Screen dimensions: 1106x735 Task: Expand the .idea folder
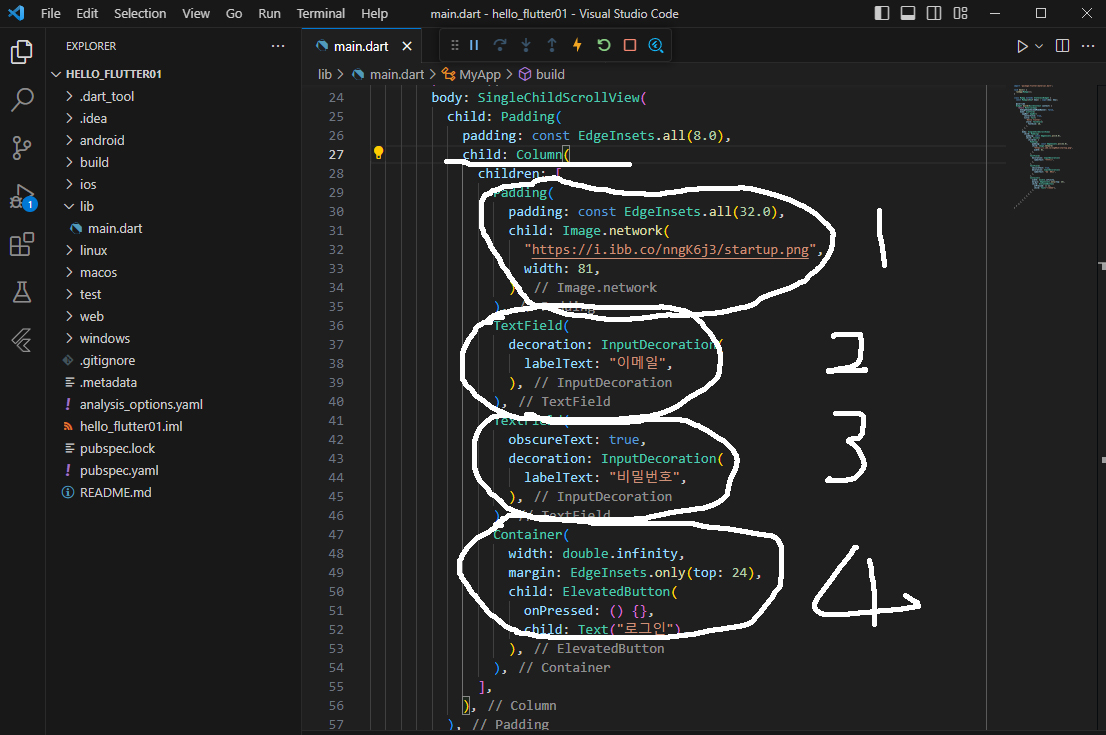174,118
